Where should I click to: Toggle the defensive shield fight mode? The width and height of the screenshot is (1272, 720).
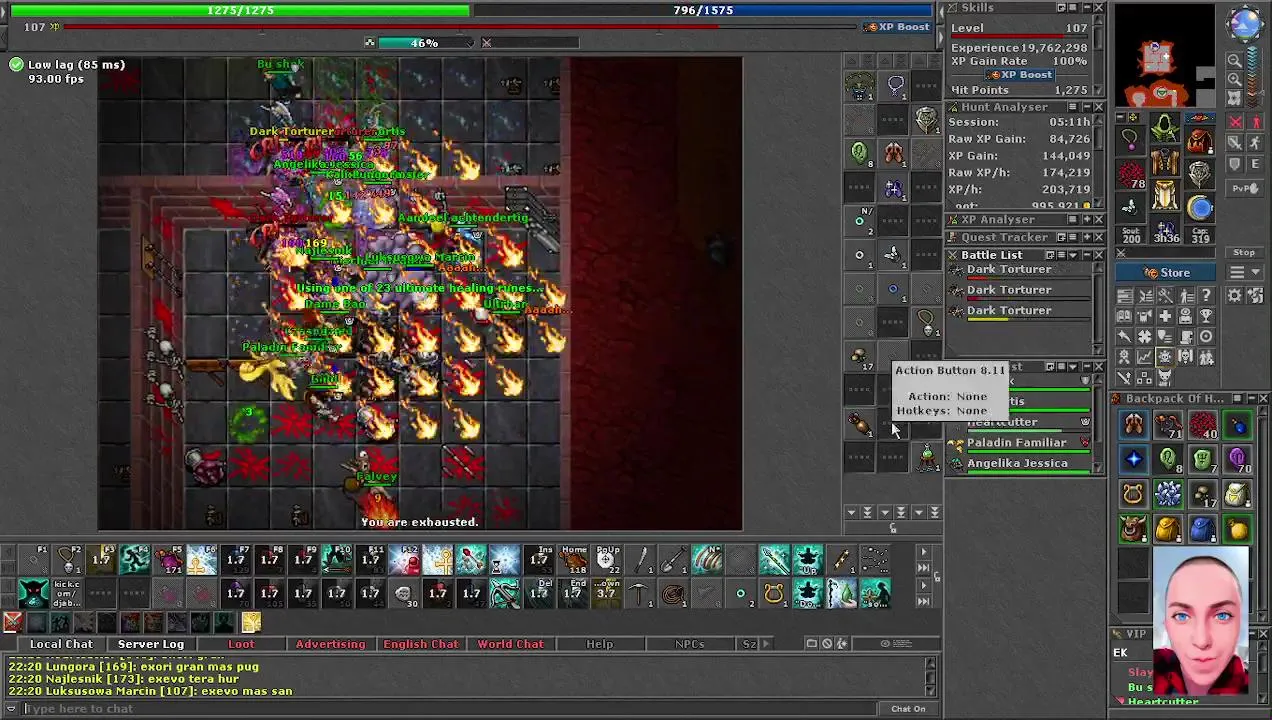pos(1236,164)
